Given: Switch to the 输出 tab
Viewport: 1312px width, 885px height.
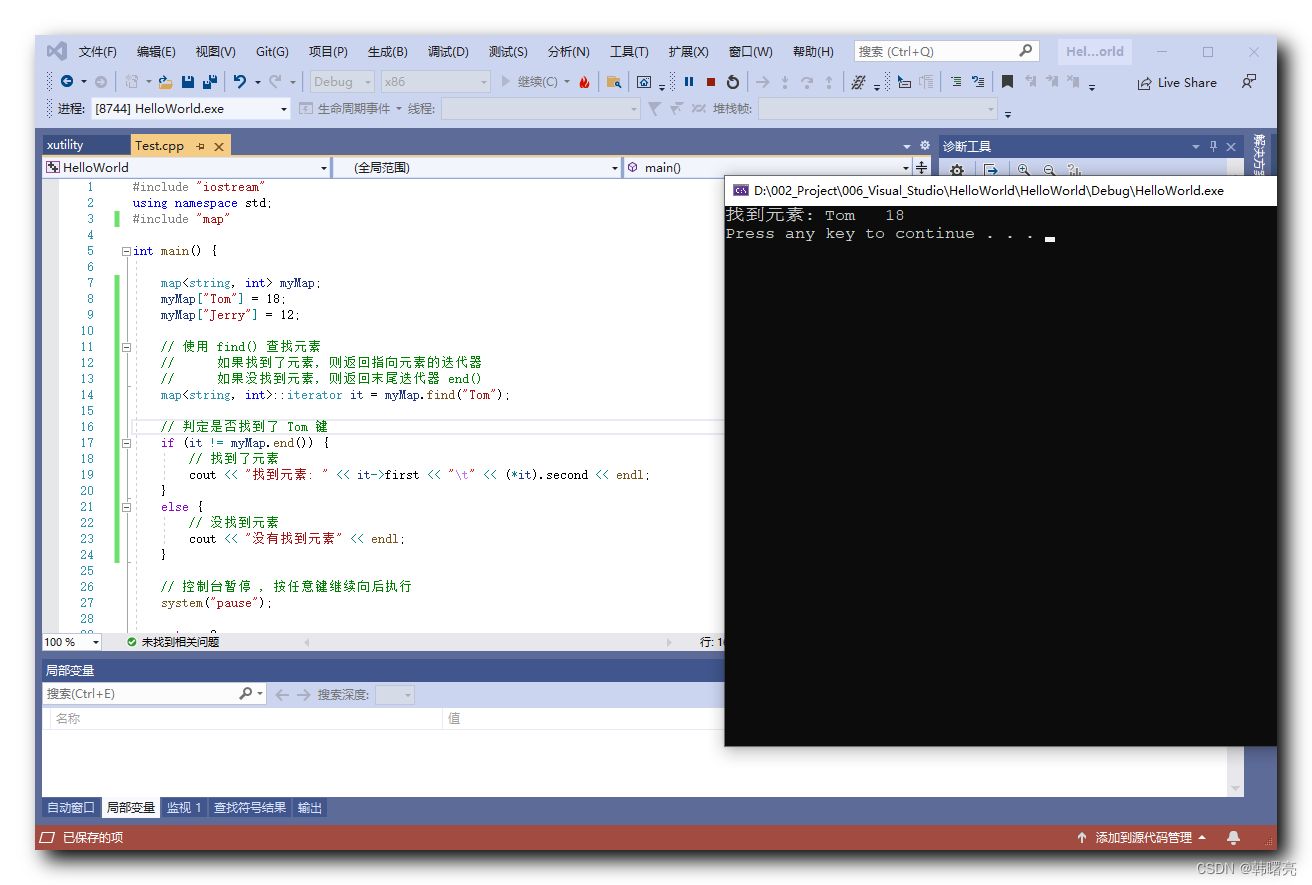Looking at the screenshot, I should point(310,808).
